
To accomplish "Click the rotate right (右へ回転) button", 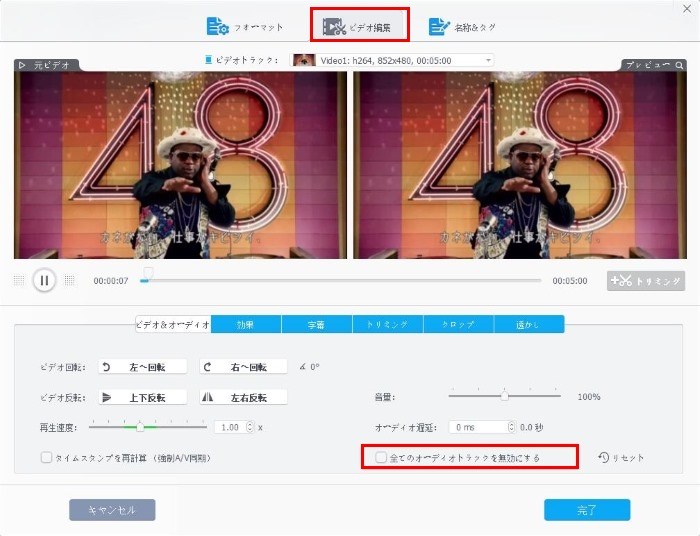I will tap(243, 367).
